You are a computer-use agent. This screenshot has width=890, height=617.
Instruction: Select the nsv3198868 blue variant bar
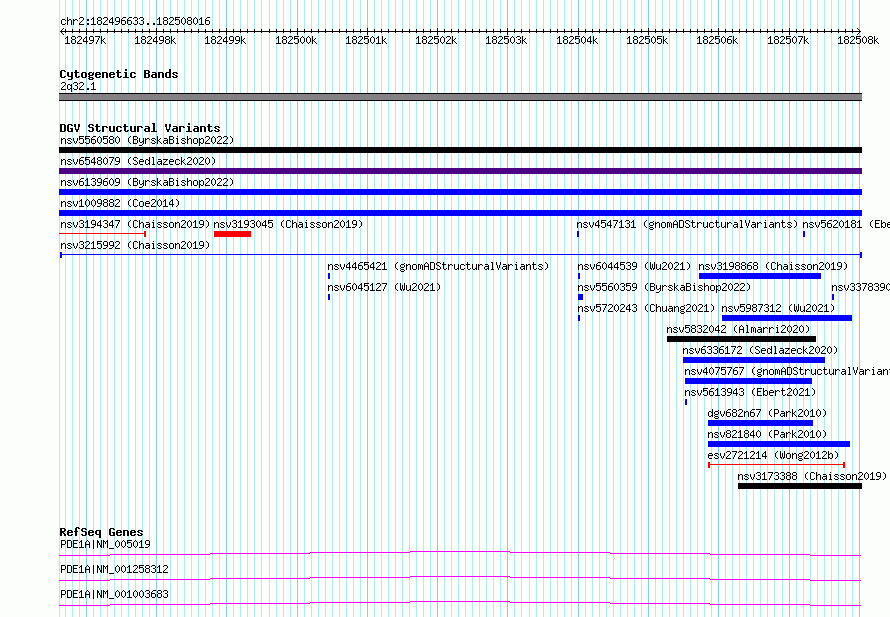760,276
